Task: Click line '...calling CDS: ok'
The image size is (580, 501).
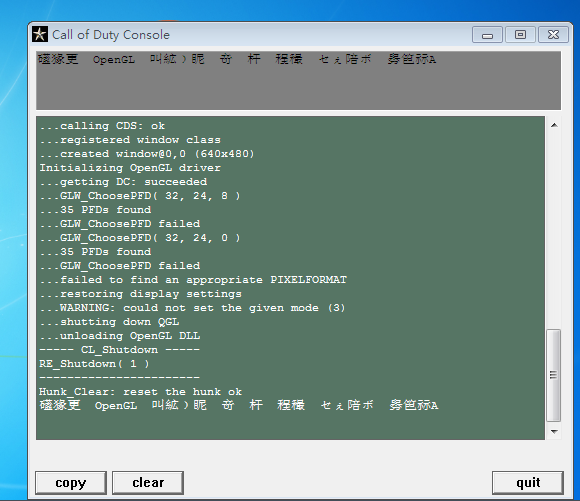Action: [102, 126]
